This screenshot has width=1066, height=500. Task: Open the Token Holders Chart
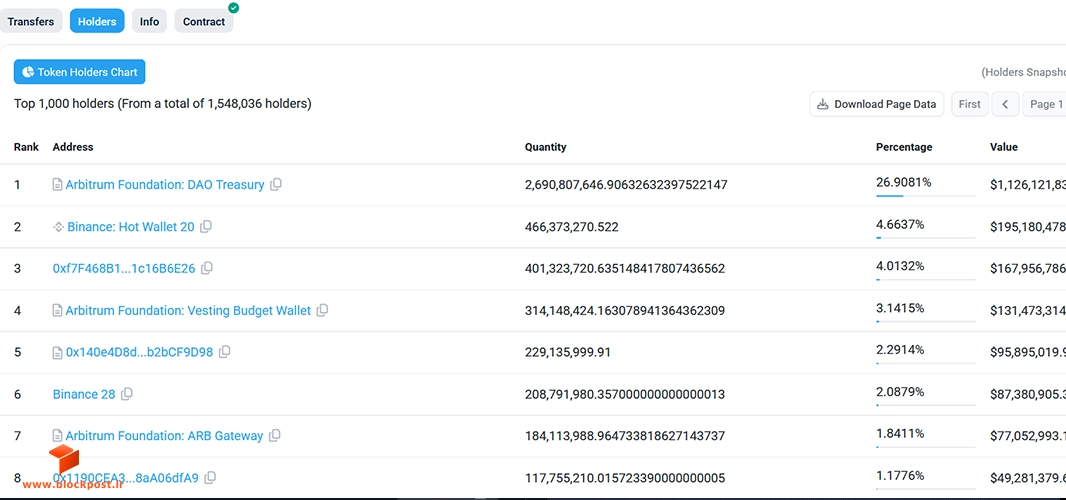(80, 72)
